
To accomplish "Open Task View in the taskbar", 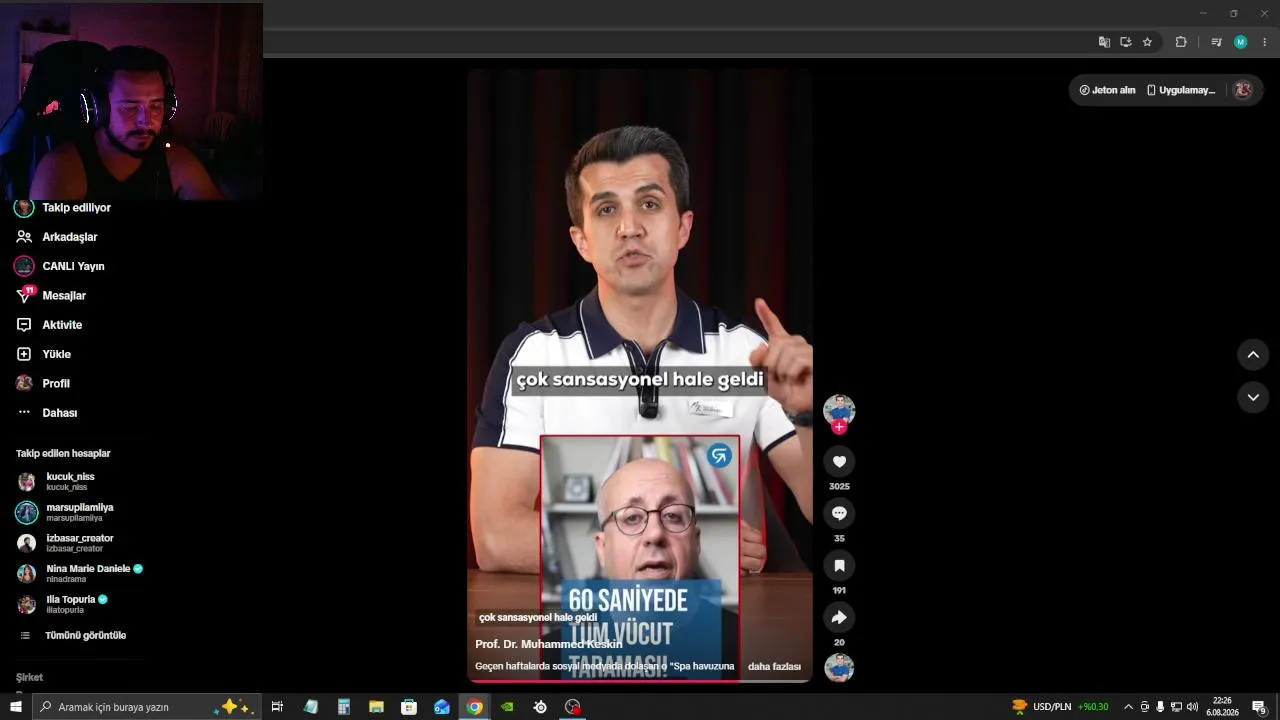I will (x=278, y=707).
